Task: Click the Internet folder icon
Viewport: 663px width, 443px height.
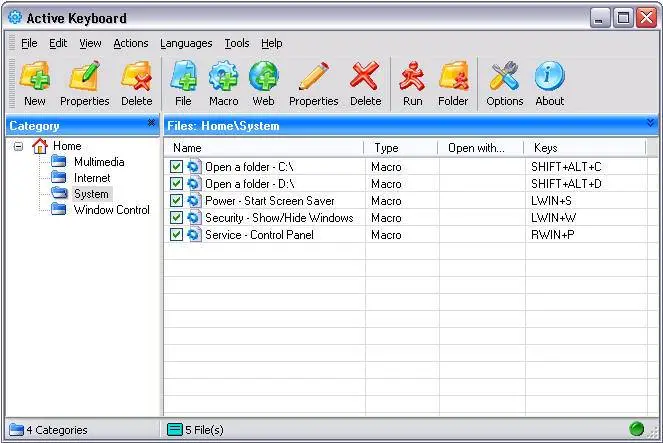Action: pyautogui.click(x=59, y=178)
